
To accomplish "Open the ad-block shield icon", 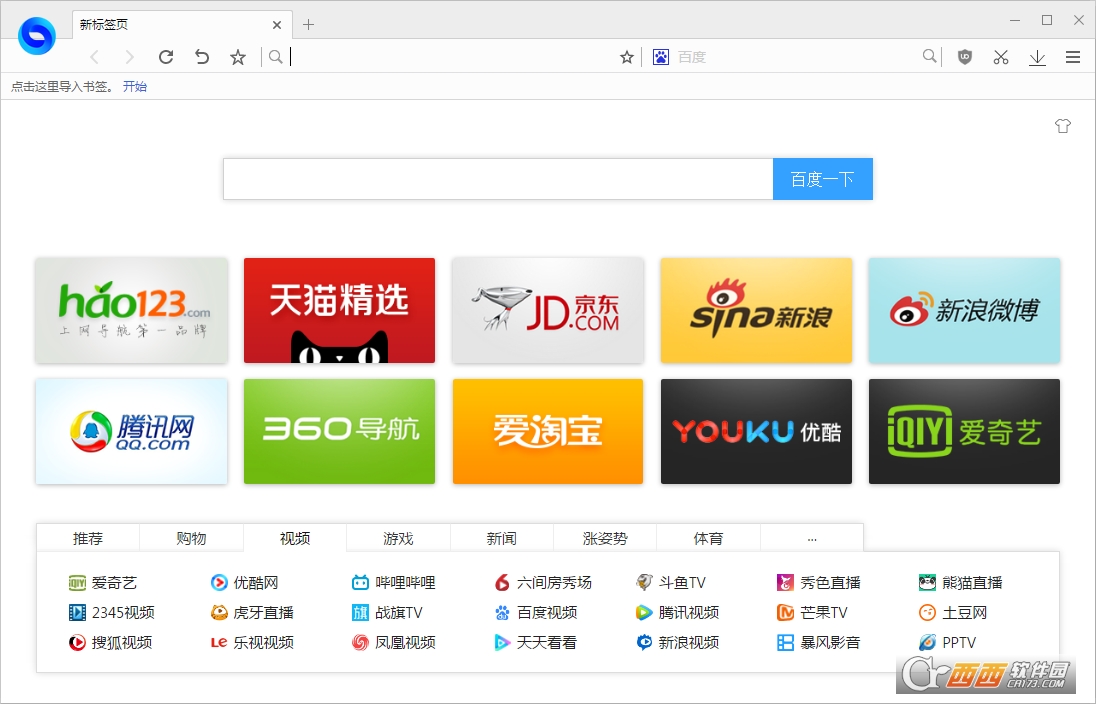I will 965,57.
